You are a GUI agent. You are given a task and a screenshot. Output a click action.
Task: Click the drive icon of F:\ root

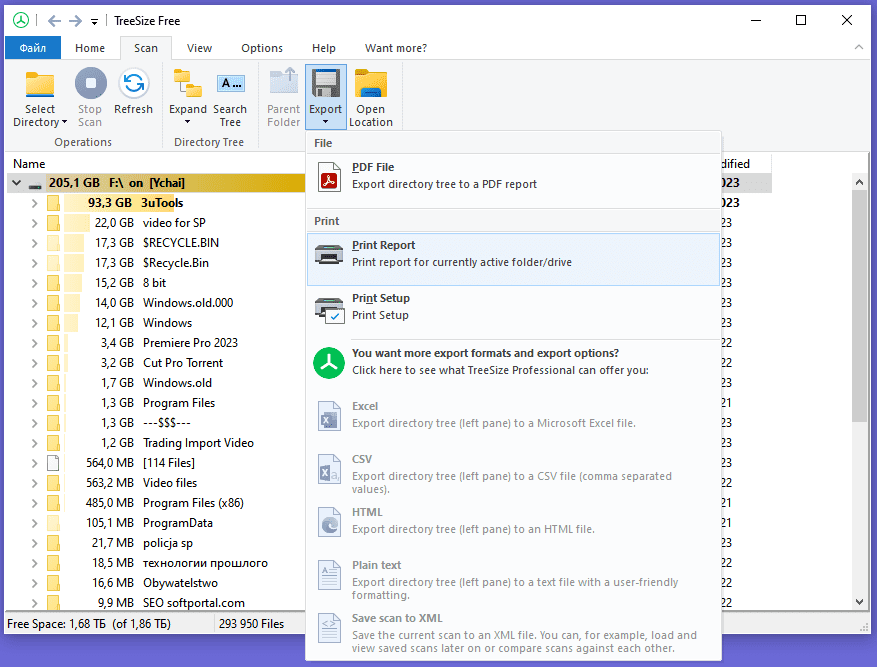(35, 185)
